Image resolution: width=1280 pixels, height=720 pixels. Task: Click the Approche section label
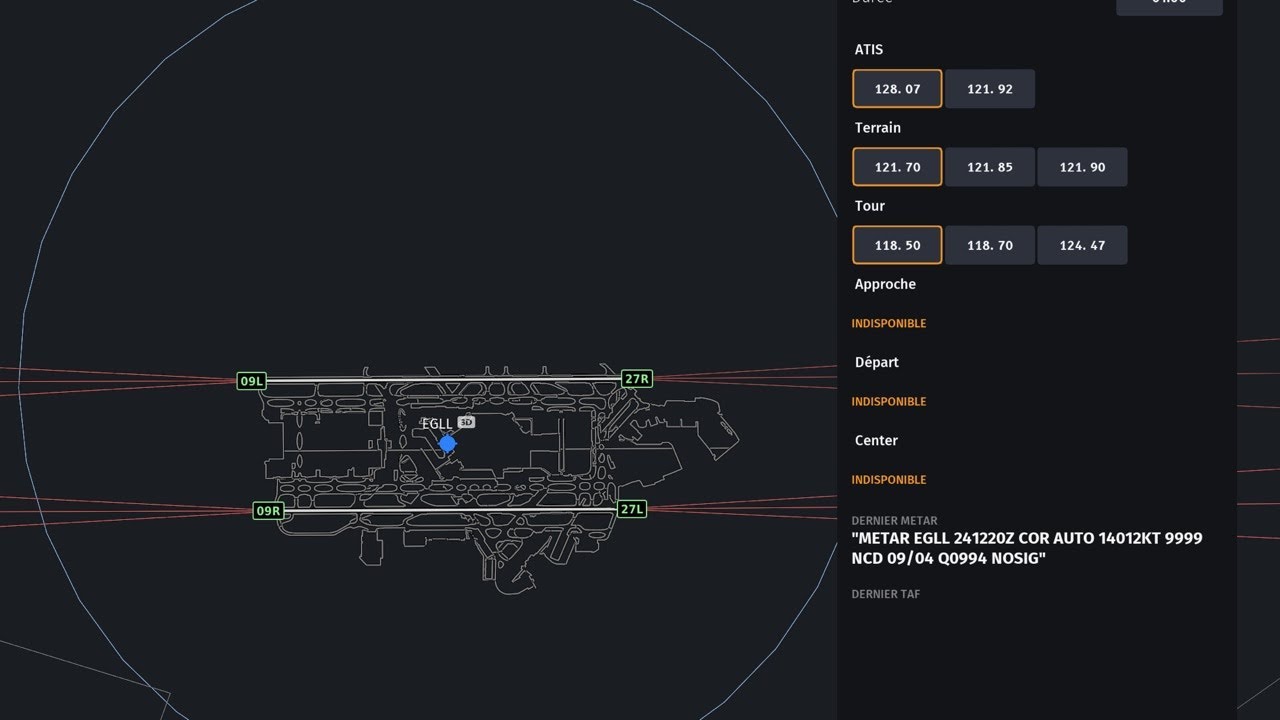(x=885, y=284)
